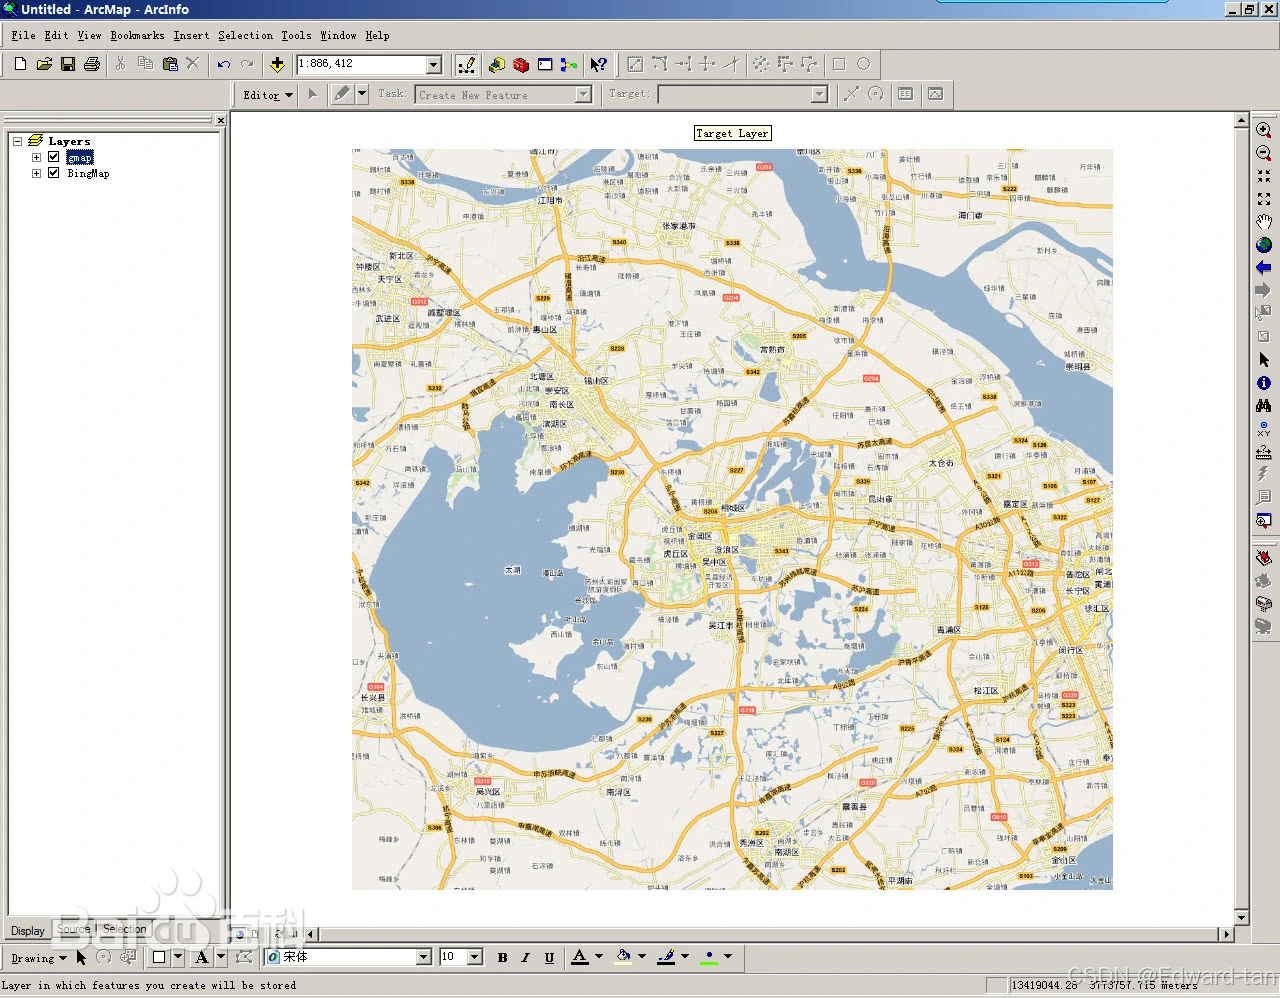Create a new map document
The width and height of the screenshot is (1280, 998).
pos(20,64)
